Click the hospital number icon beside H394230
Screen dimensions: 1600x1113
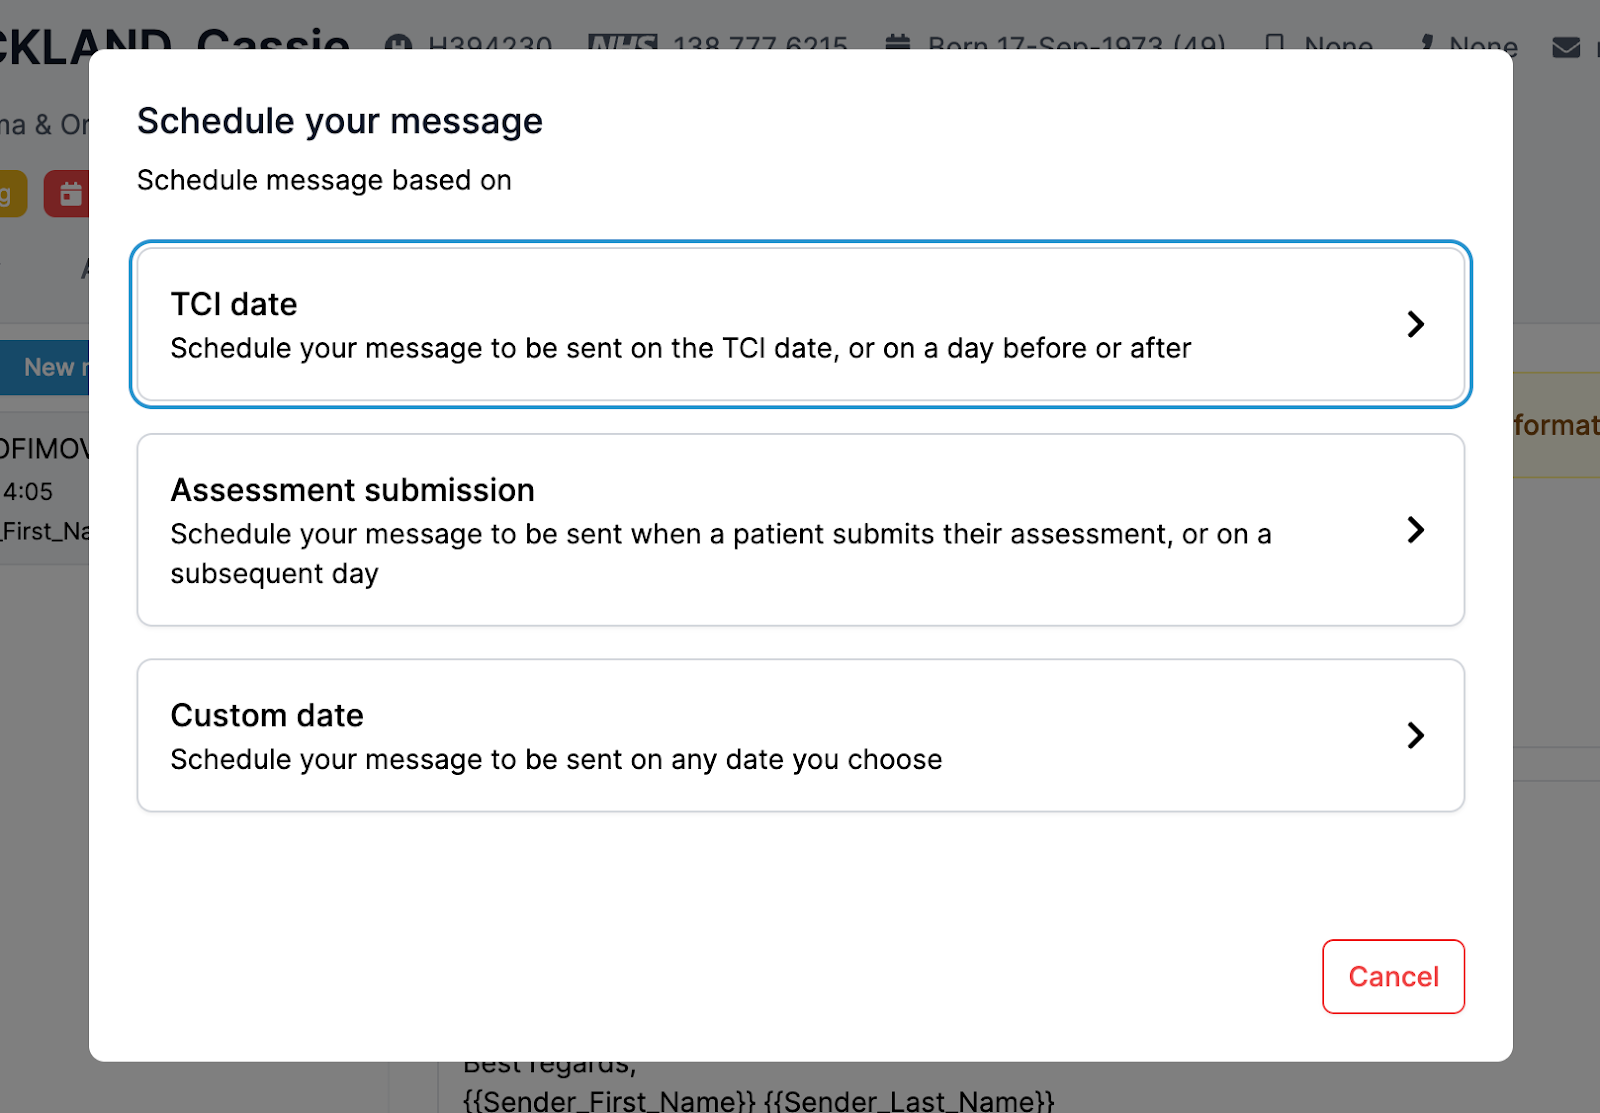coord(399,44)
